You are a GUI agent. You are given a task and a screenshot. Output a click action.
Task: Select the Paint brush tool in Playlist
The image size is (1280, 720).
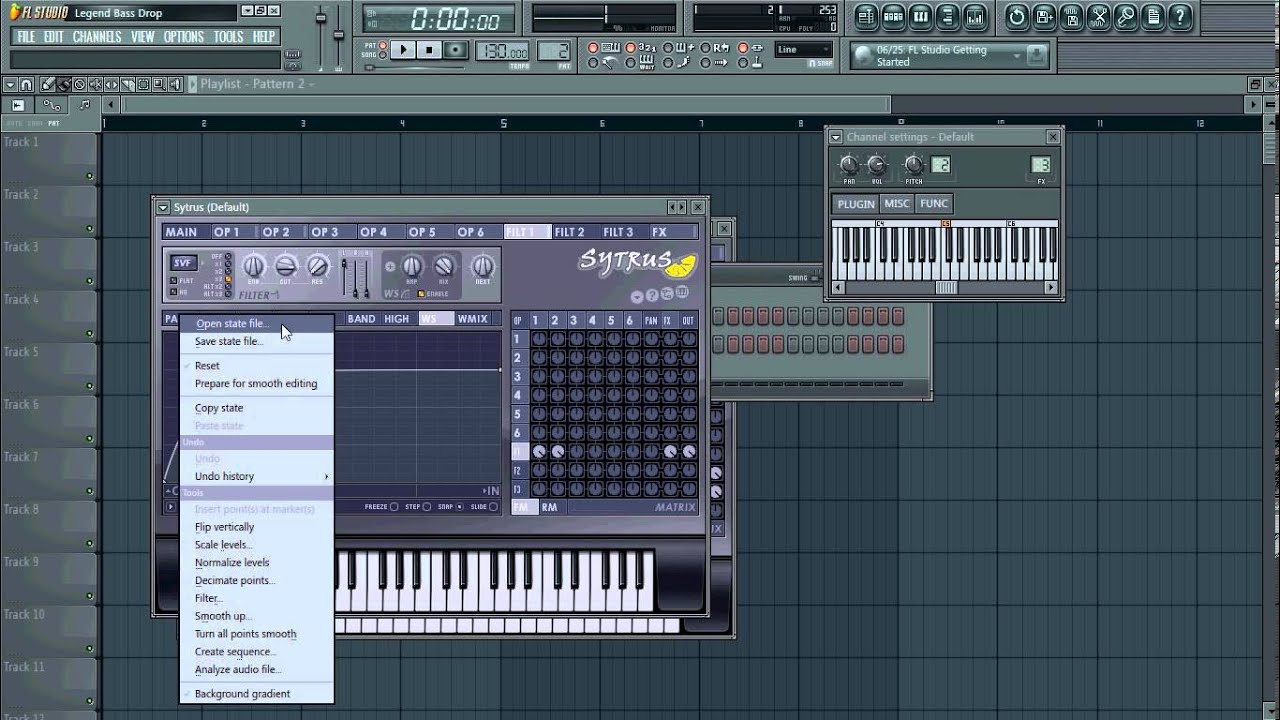tap(64, 84)
